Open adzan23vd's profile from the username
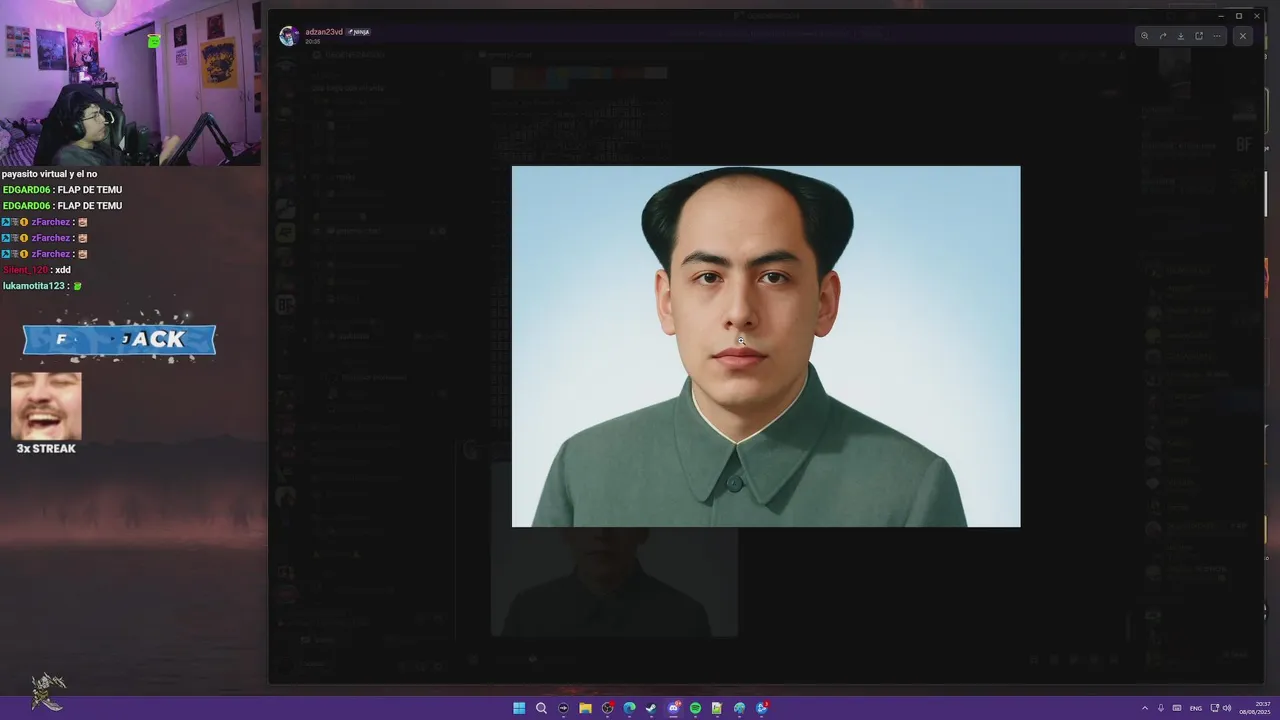 click(x=324, y=32)
